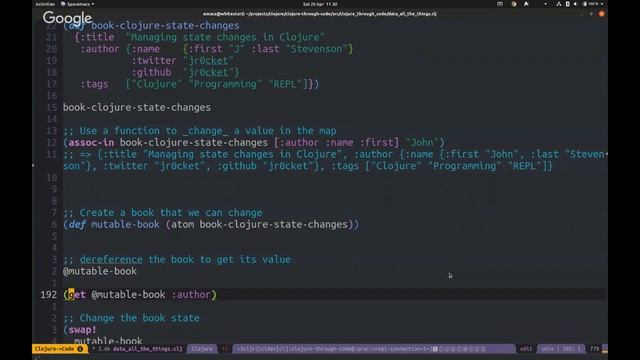
Task: Click the standalone @mutable-book expression
Action: point(100,271)
